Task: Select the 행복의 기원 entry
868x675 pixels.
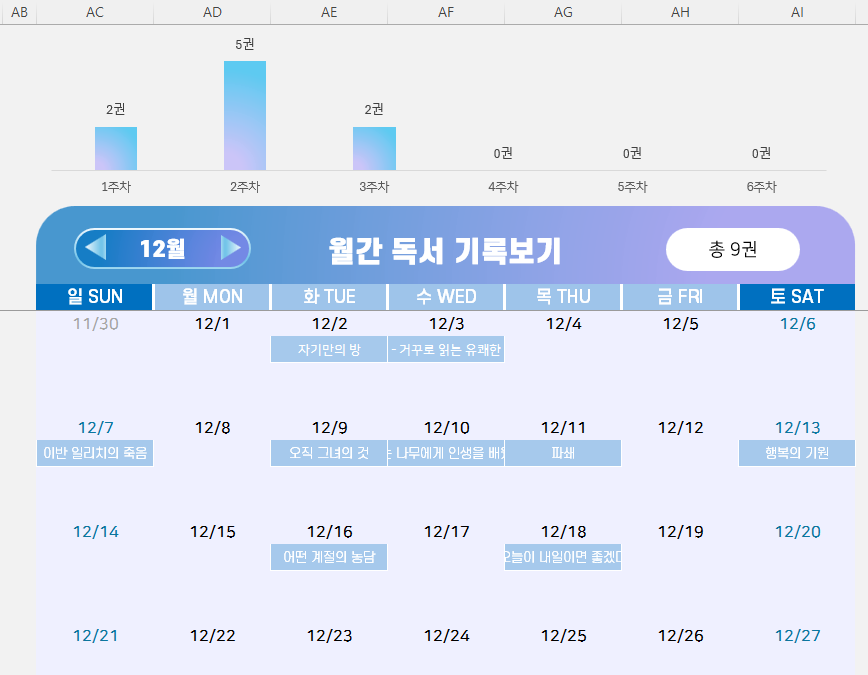Action: pyautogui.click(x=797, y=453)
